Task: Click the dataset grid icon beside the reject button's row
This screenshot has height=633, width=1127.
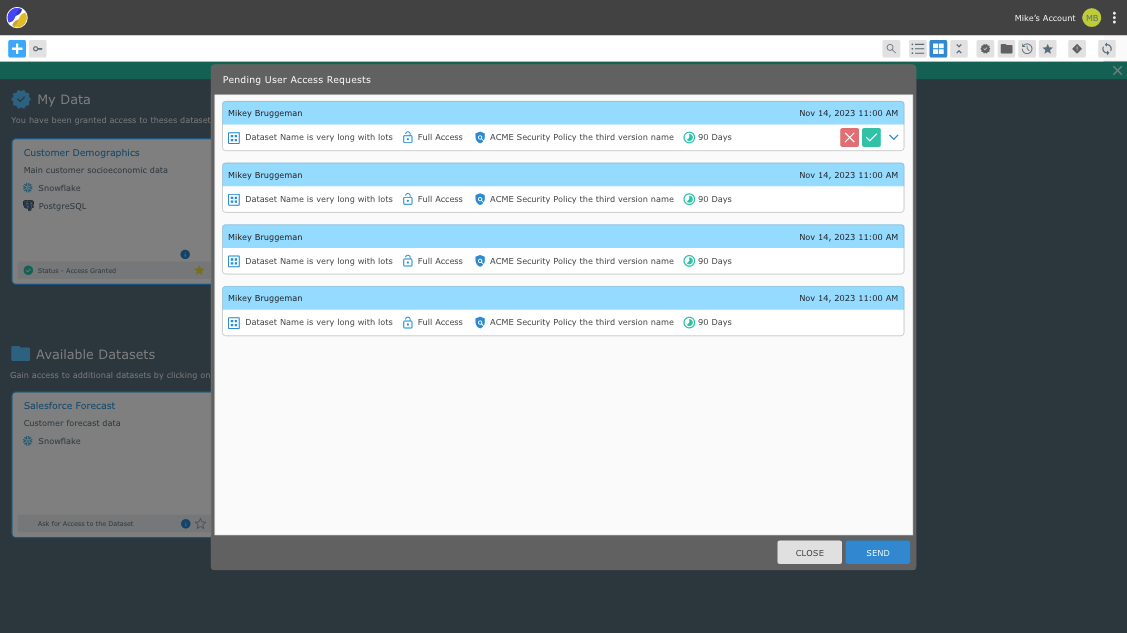Action: pyautogui.click(x=234, y=138)
